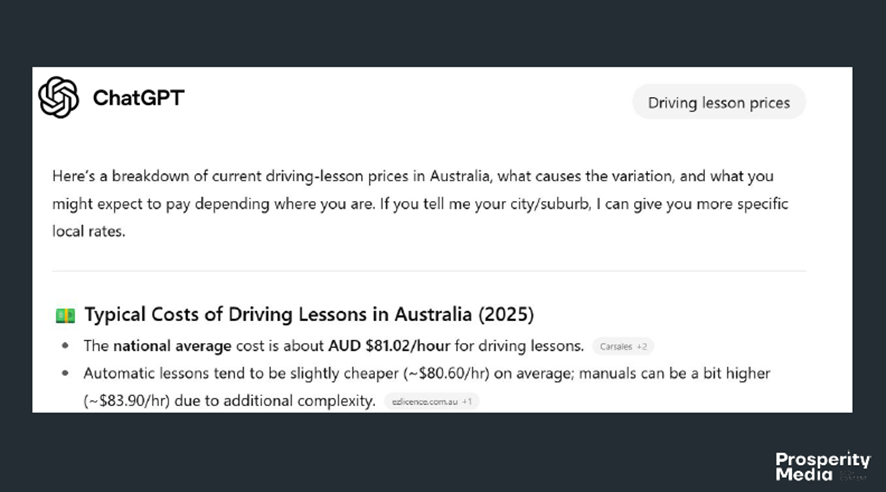Open the Carsales +2 source chip
Image resolution: width=886 pixels, height=492 pixels.
[x=622, y=347]
